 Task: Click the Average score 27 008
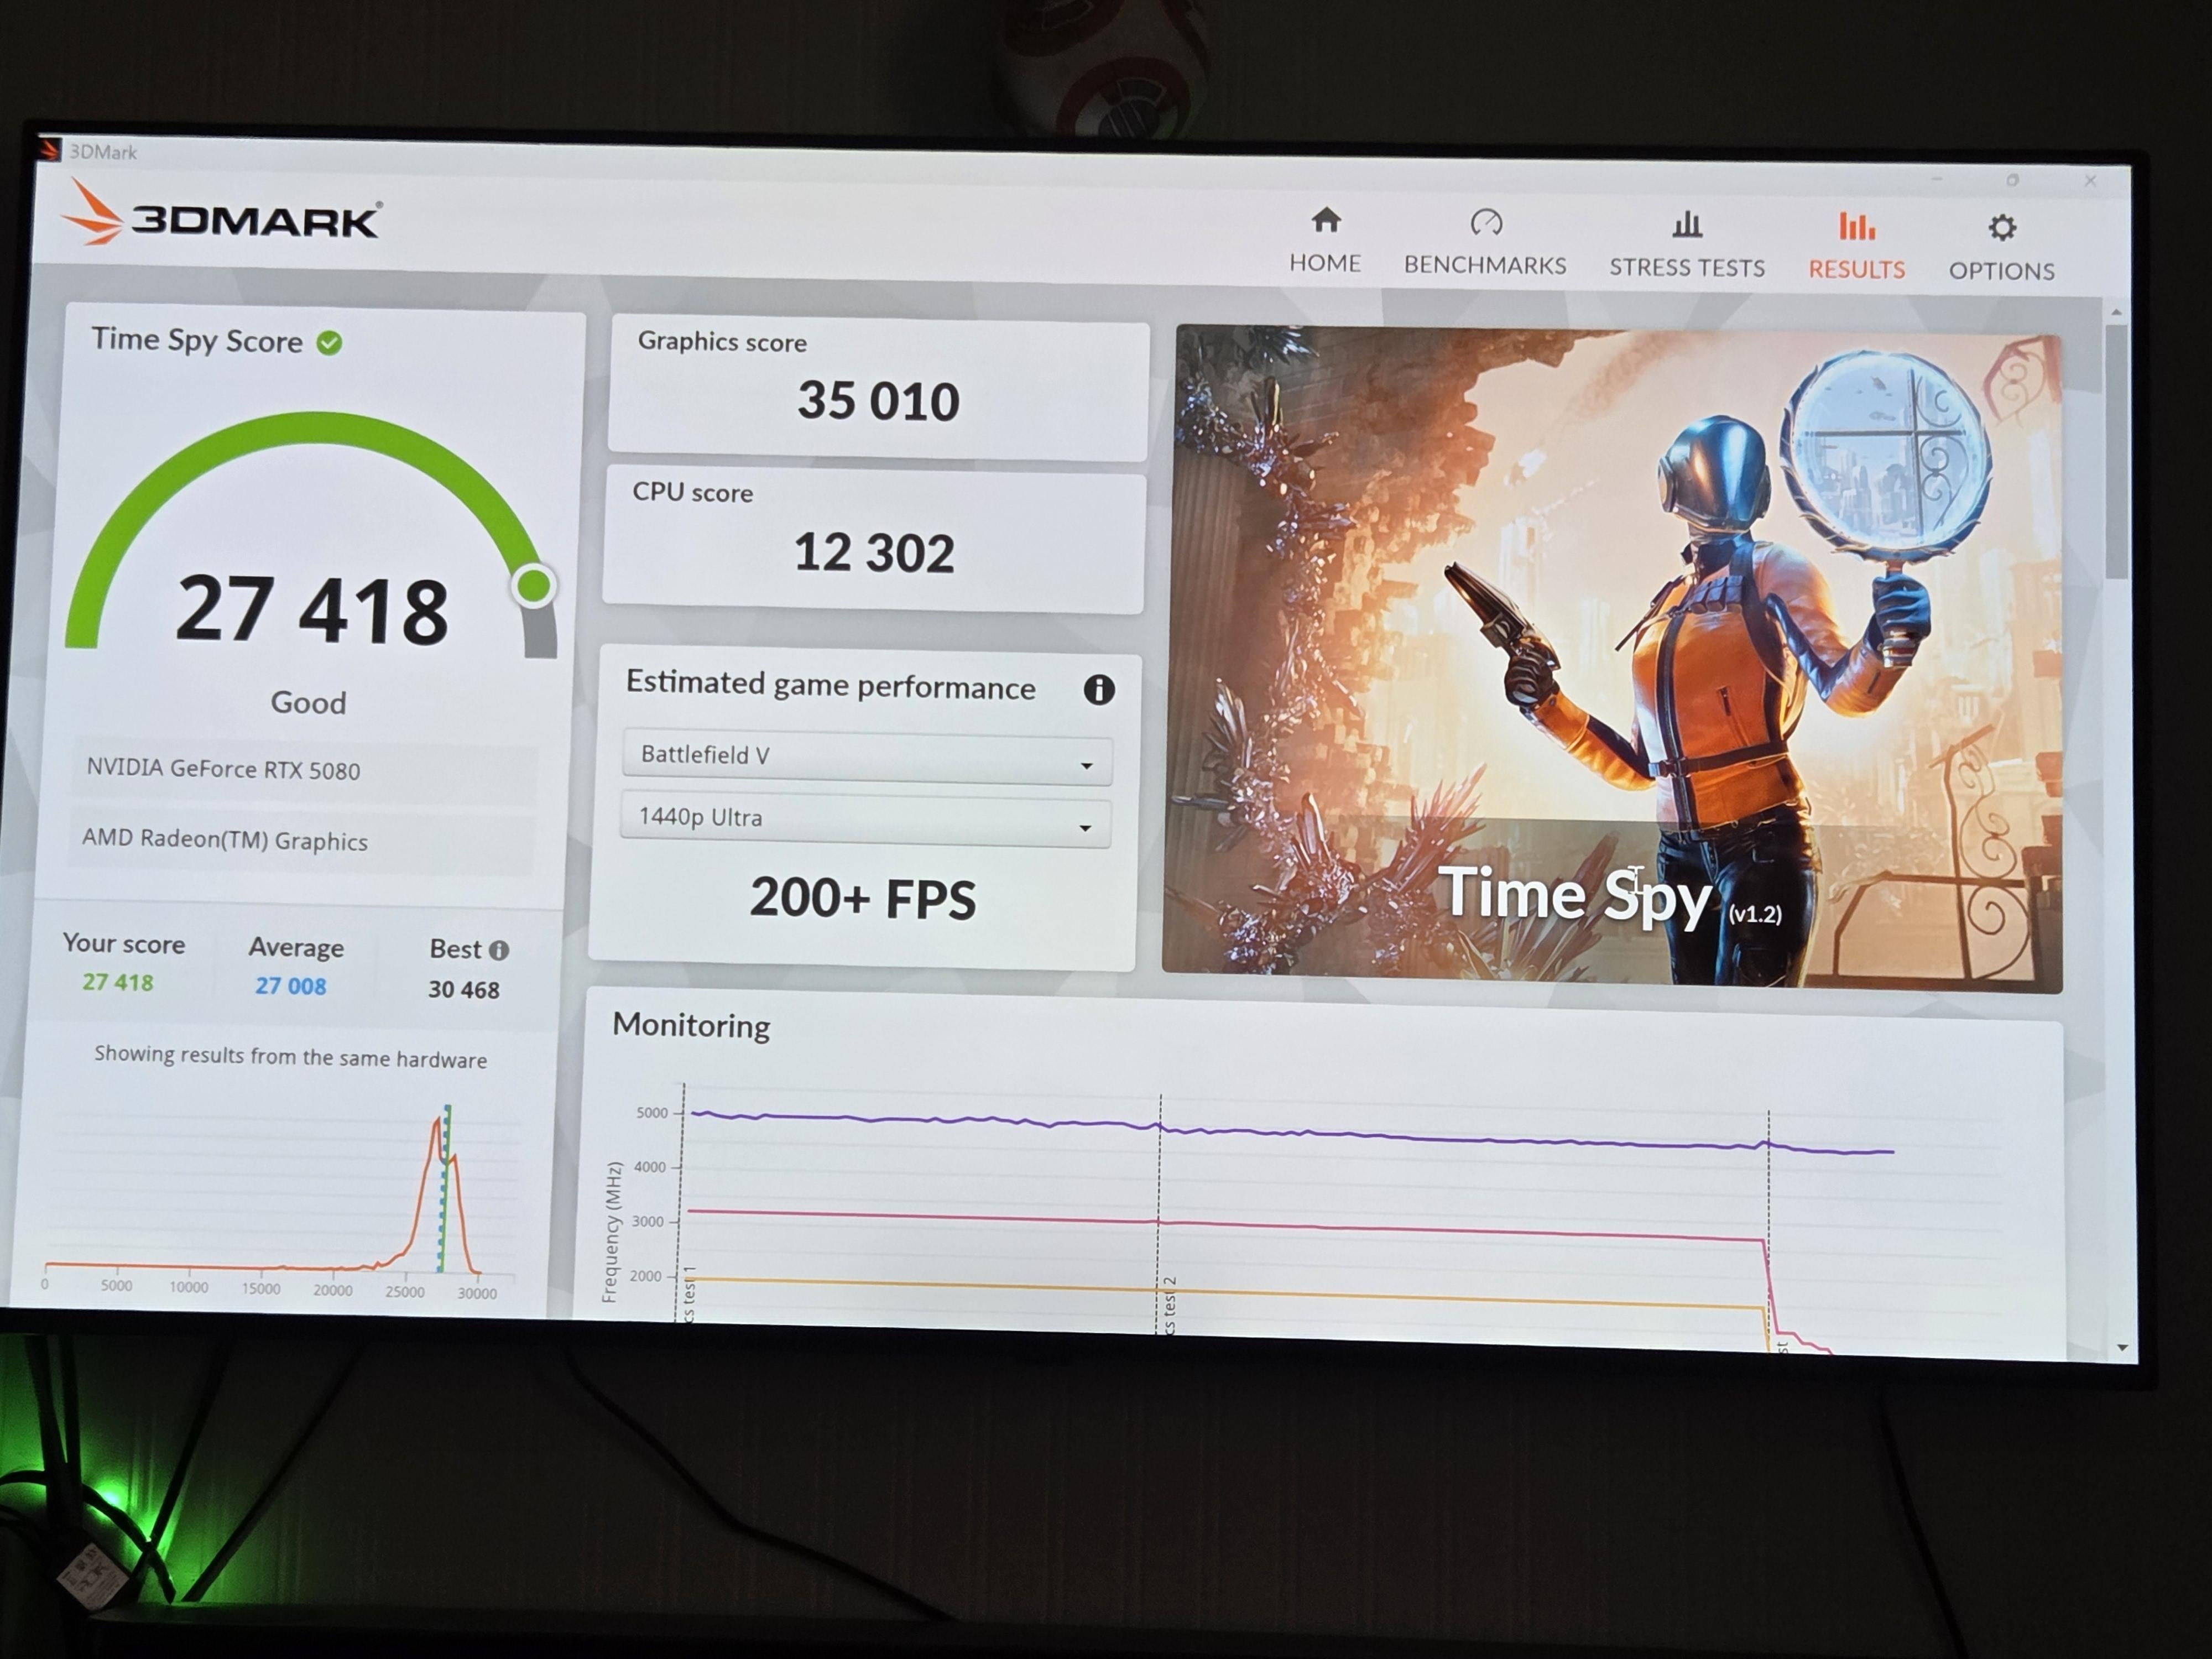(x=290, y=986)
